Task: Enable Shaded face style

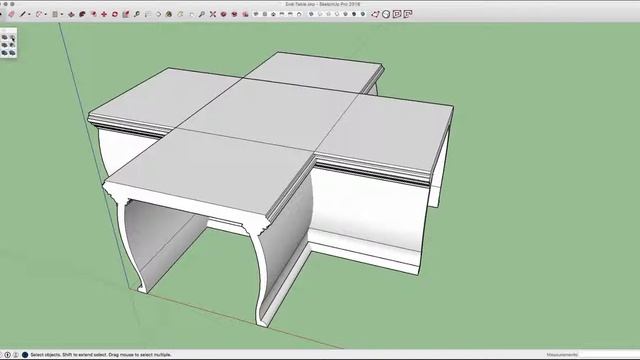Action: (346, 14)
